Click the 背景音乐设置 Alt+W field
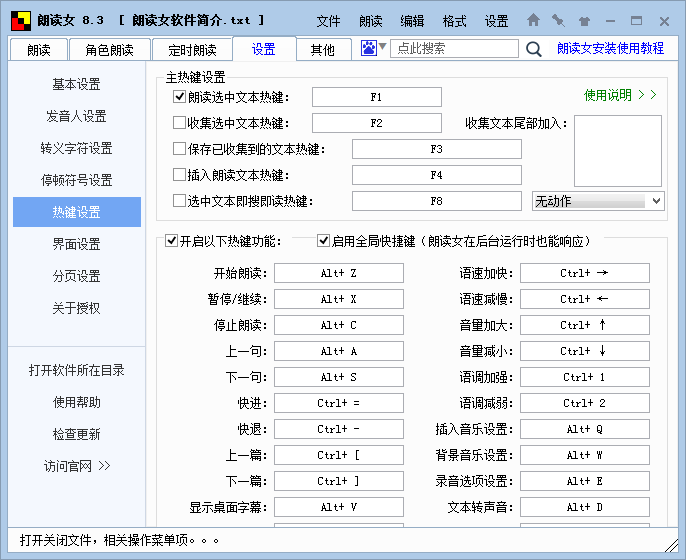 [x=584, y=455]
